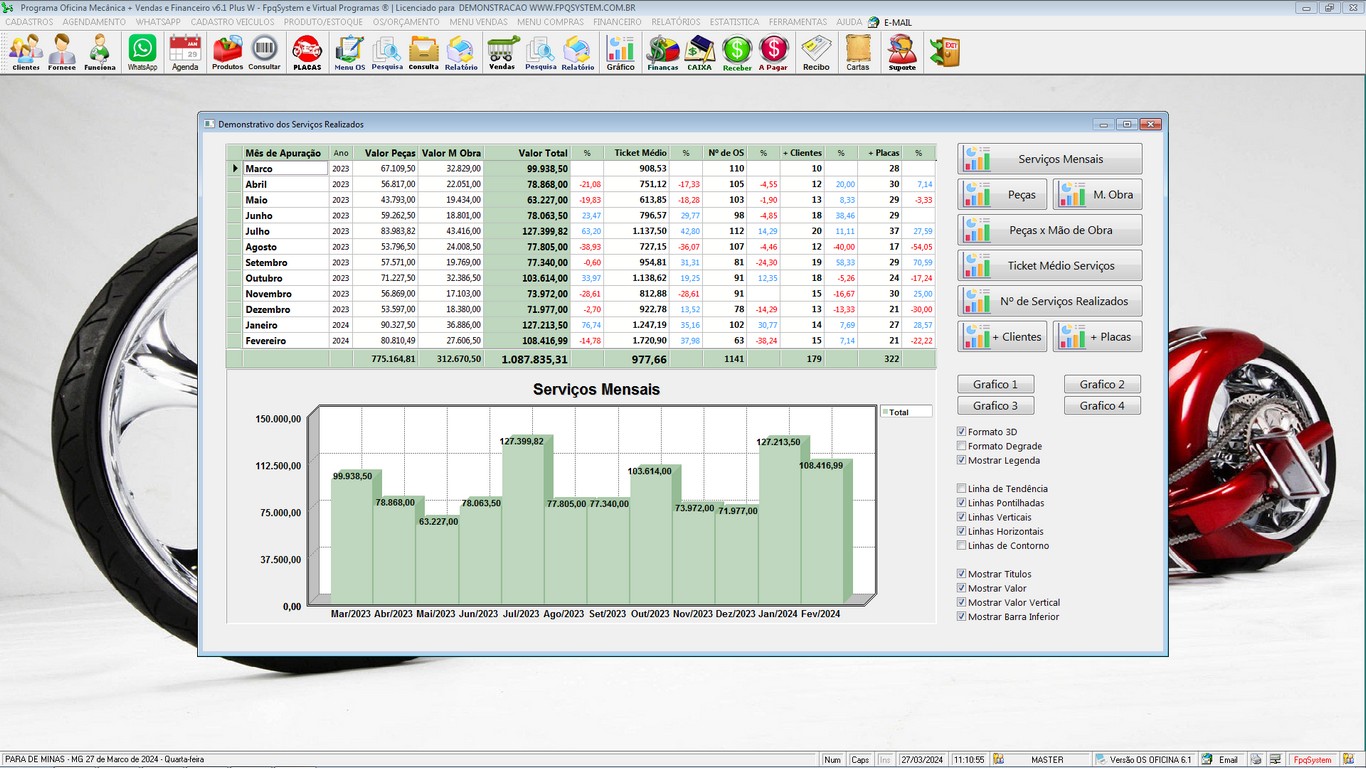
Task: Open the CADASTRO VEICULOS menu
Action: [x=232, y=22]
